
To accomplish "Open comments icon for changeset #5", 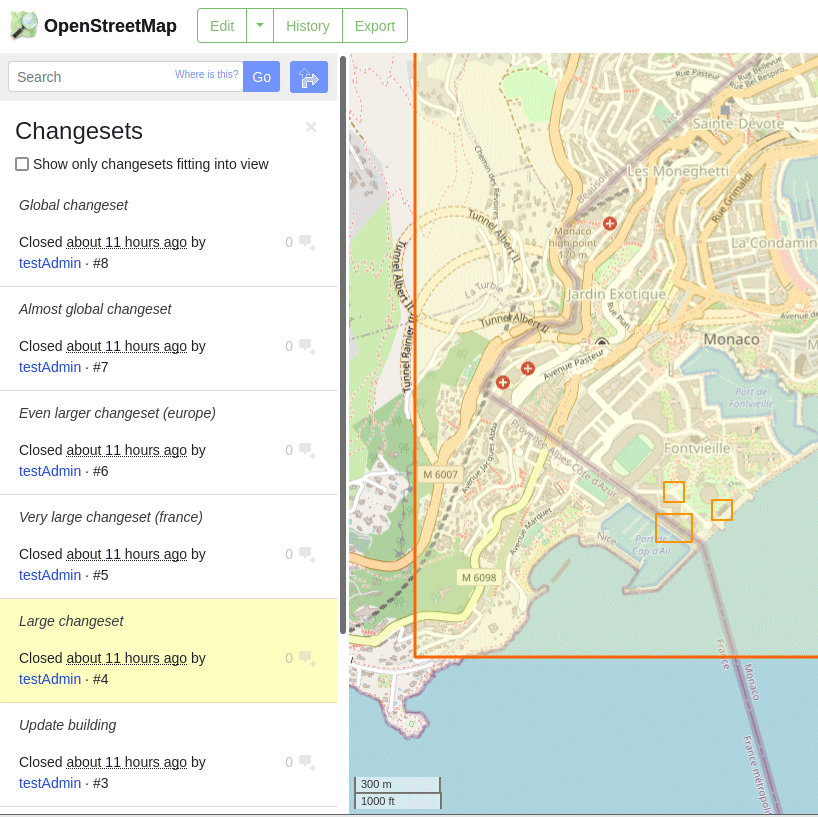I will [x=307, y=554].
